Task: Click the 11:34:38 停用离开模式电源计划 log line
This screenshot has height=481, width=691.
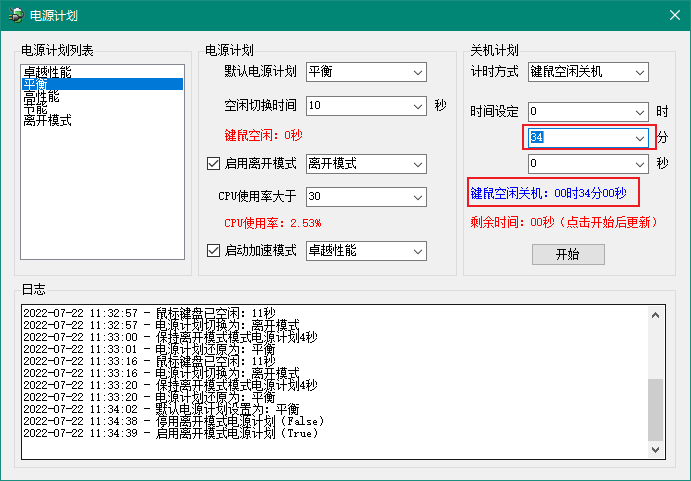Action: pyautogui.click(x=174, y=421)
